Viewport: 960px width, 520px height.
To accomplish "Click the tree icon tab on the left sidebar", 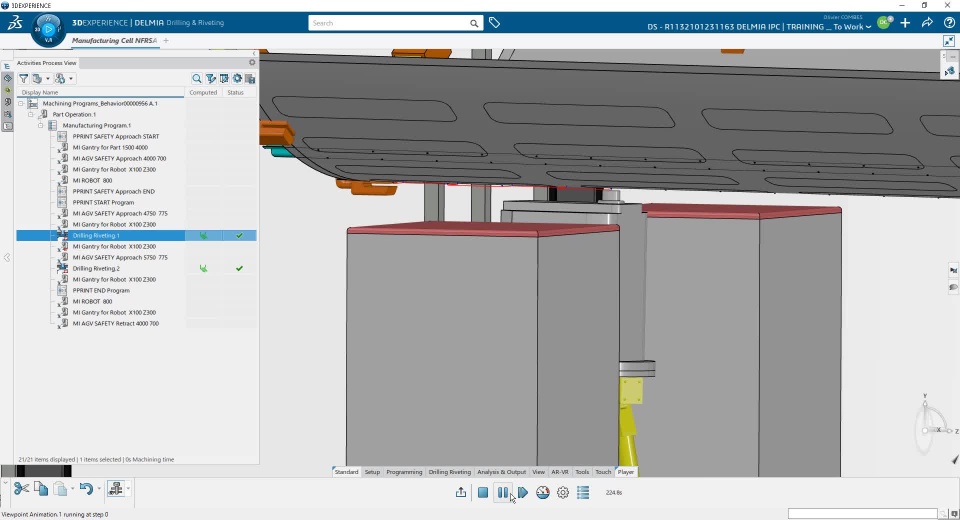I will [x=7, y=66].
